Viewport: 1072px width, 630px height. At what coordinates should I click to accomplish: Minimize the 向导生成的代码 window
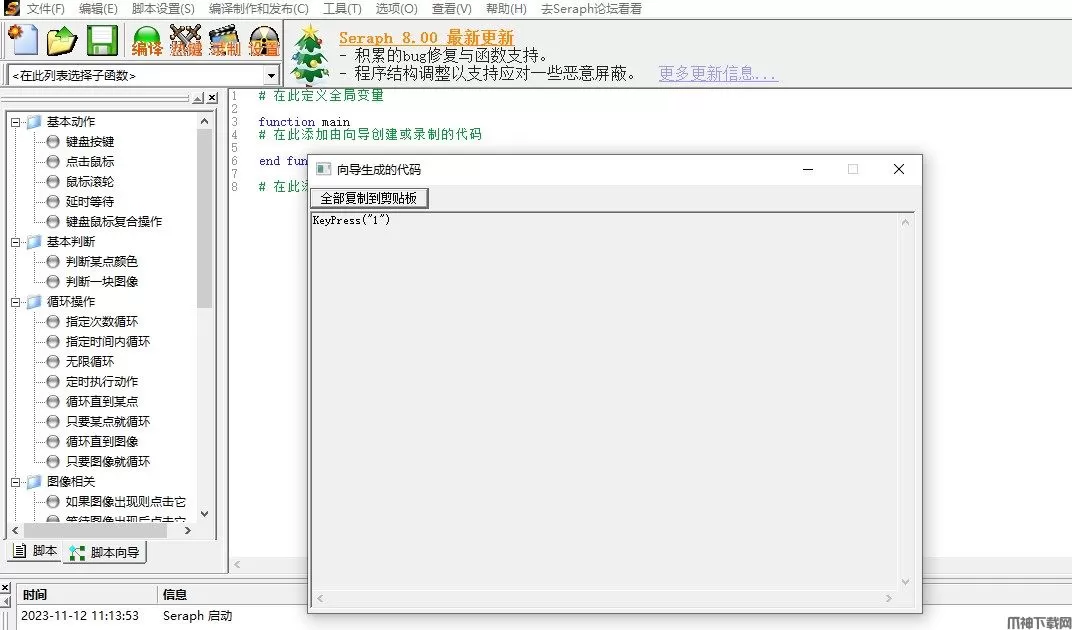[808, 169]
